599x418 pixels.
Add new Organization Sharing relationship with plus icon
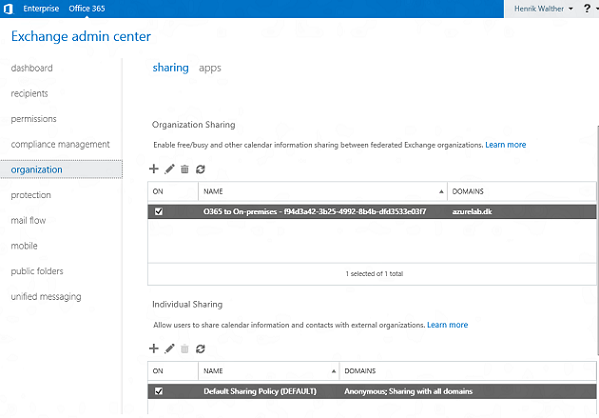tap(154, 169)
